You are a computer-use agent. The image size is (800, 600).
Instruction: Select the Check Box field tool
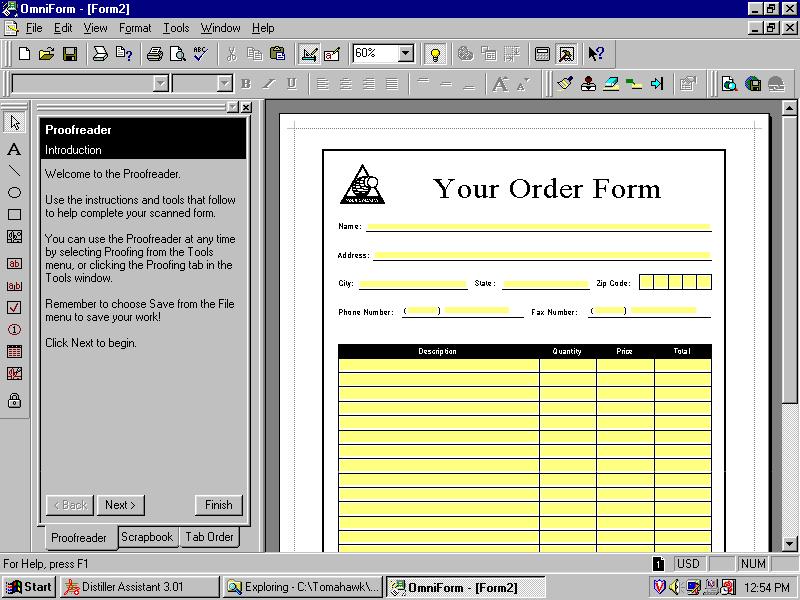[14, 308]
